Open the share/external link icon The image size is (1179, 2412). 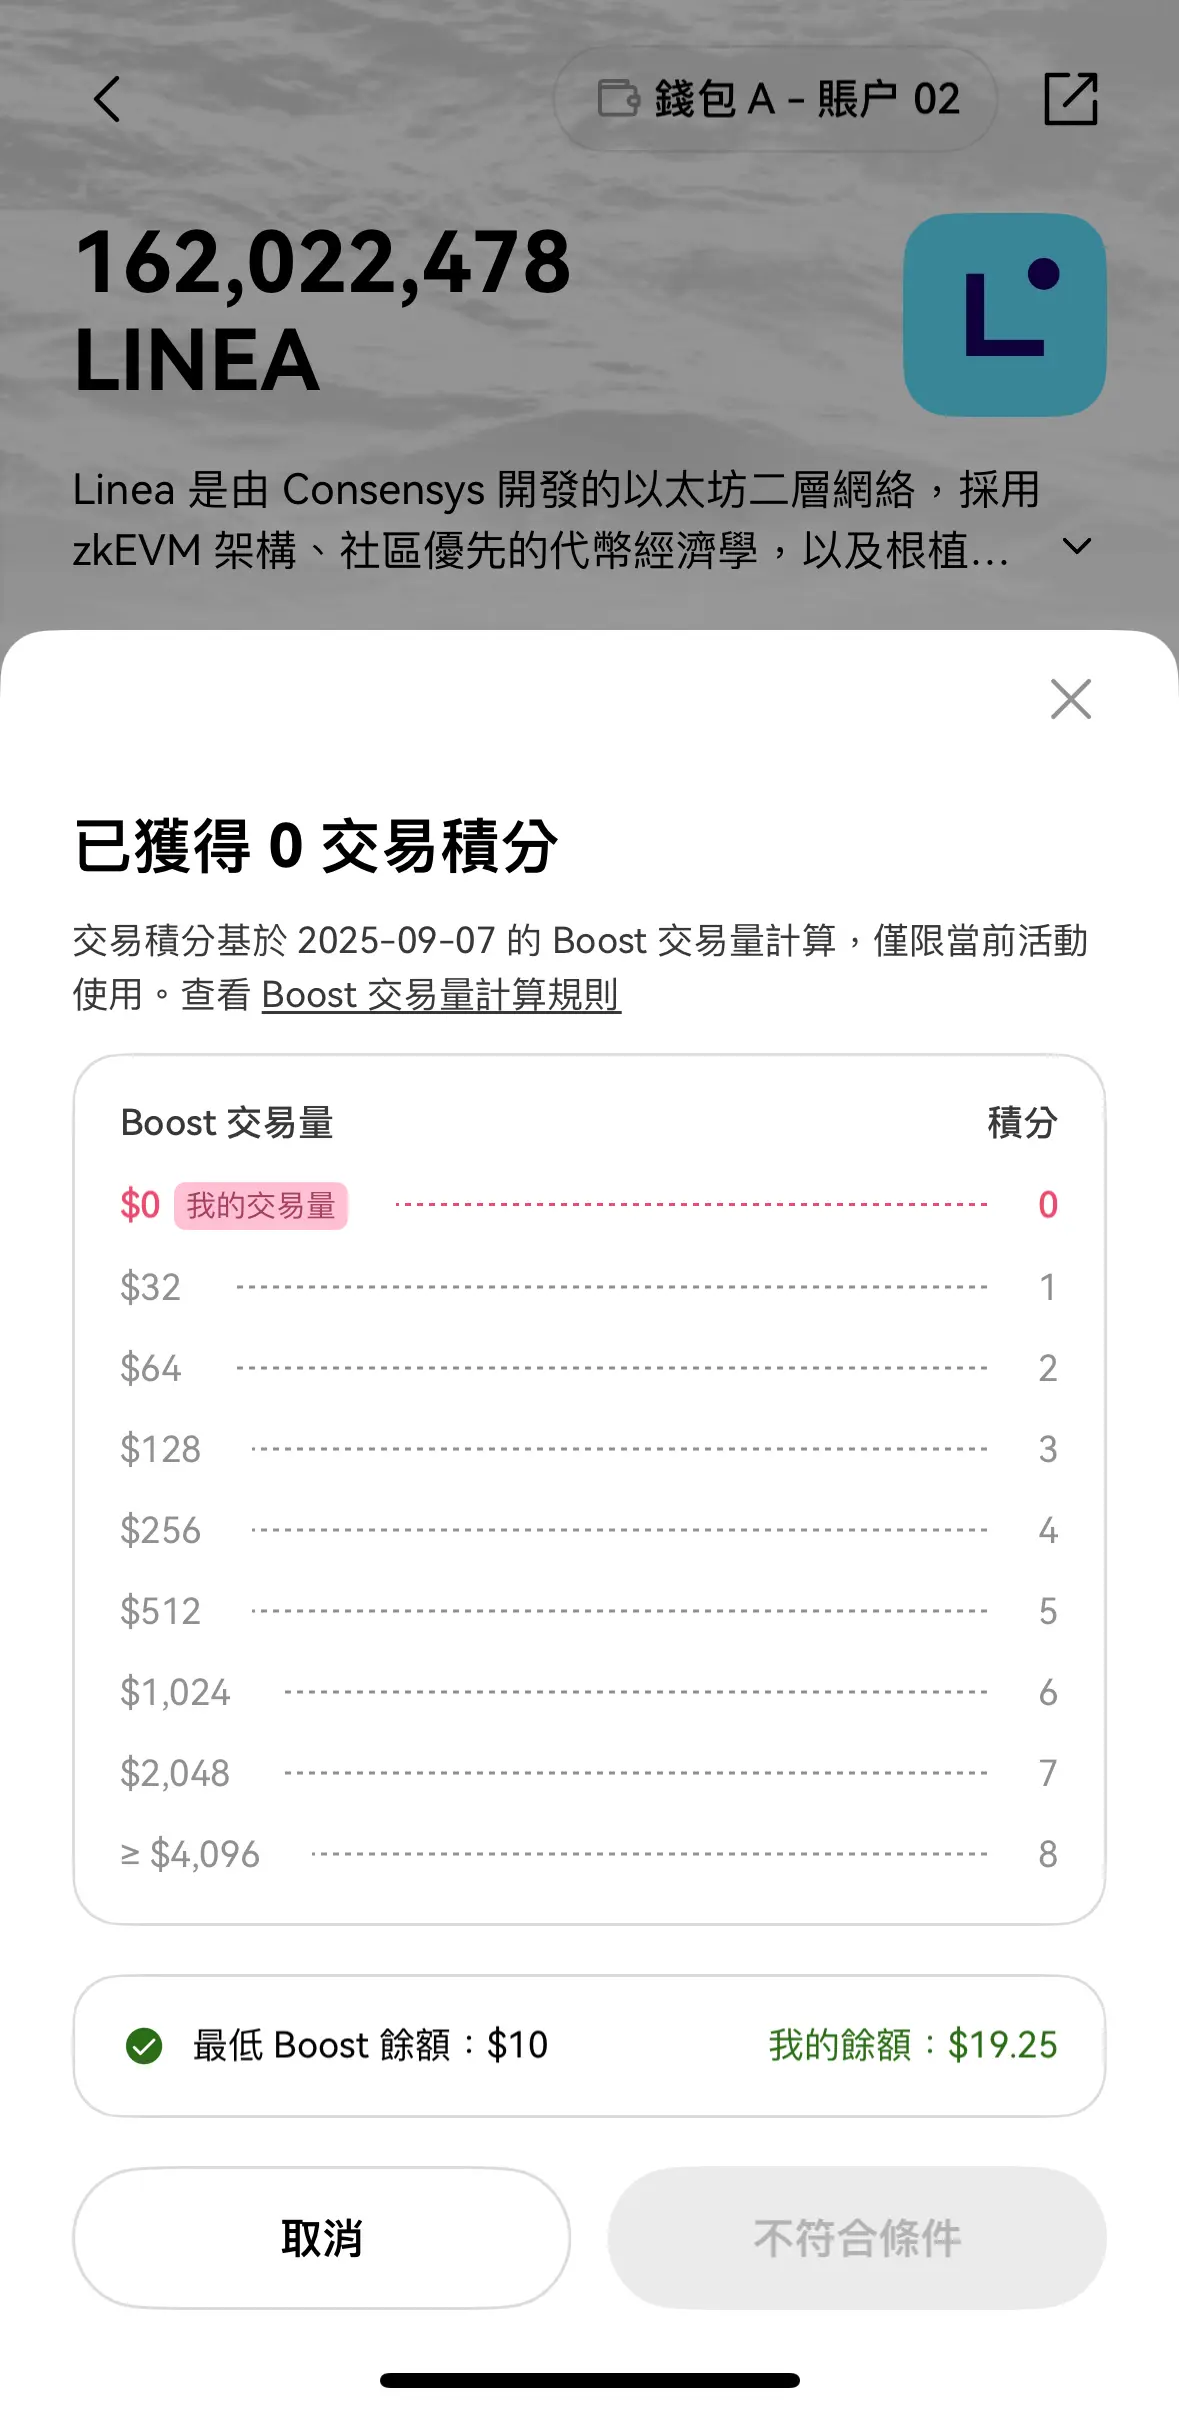pyautogui.click(x=1070, y=99)
